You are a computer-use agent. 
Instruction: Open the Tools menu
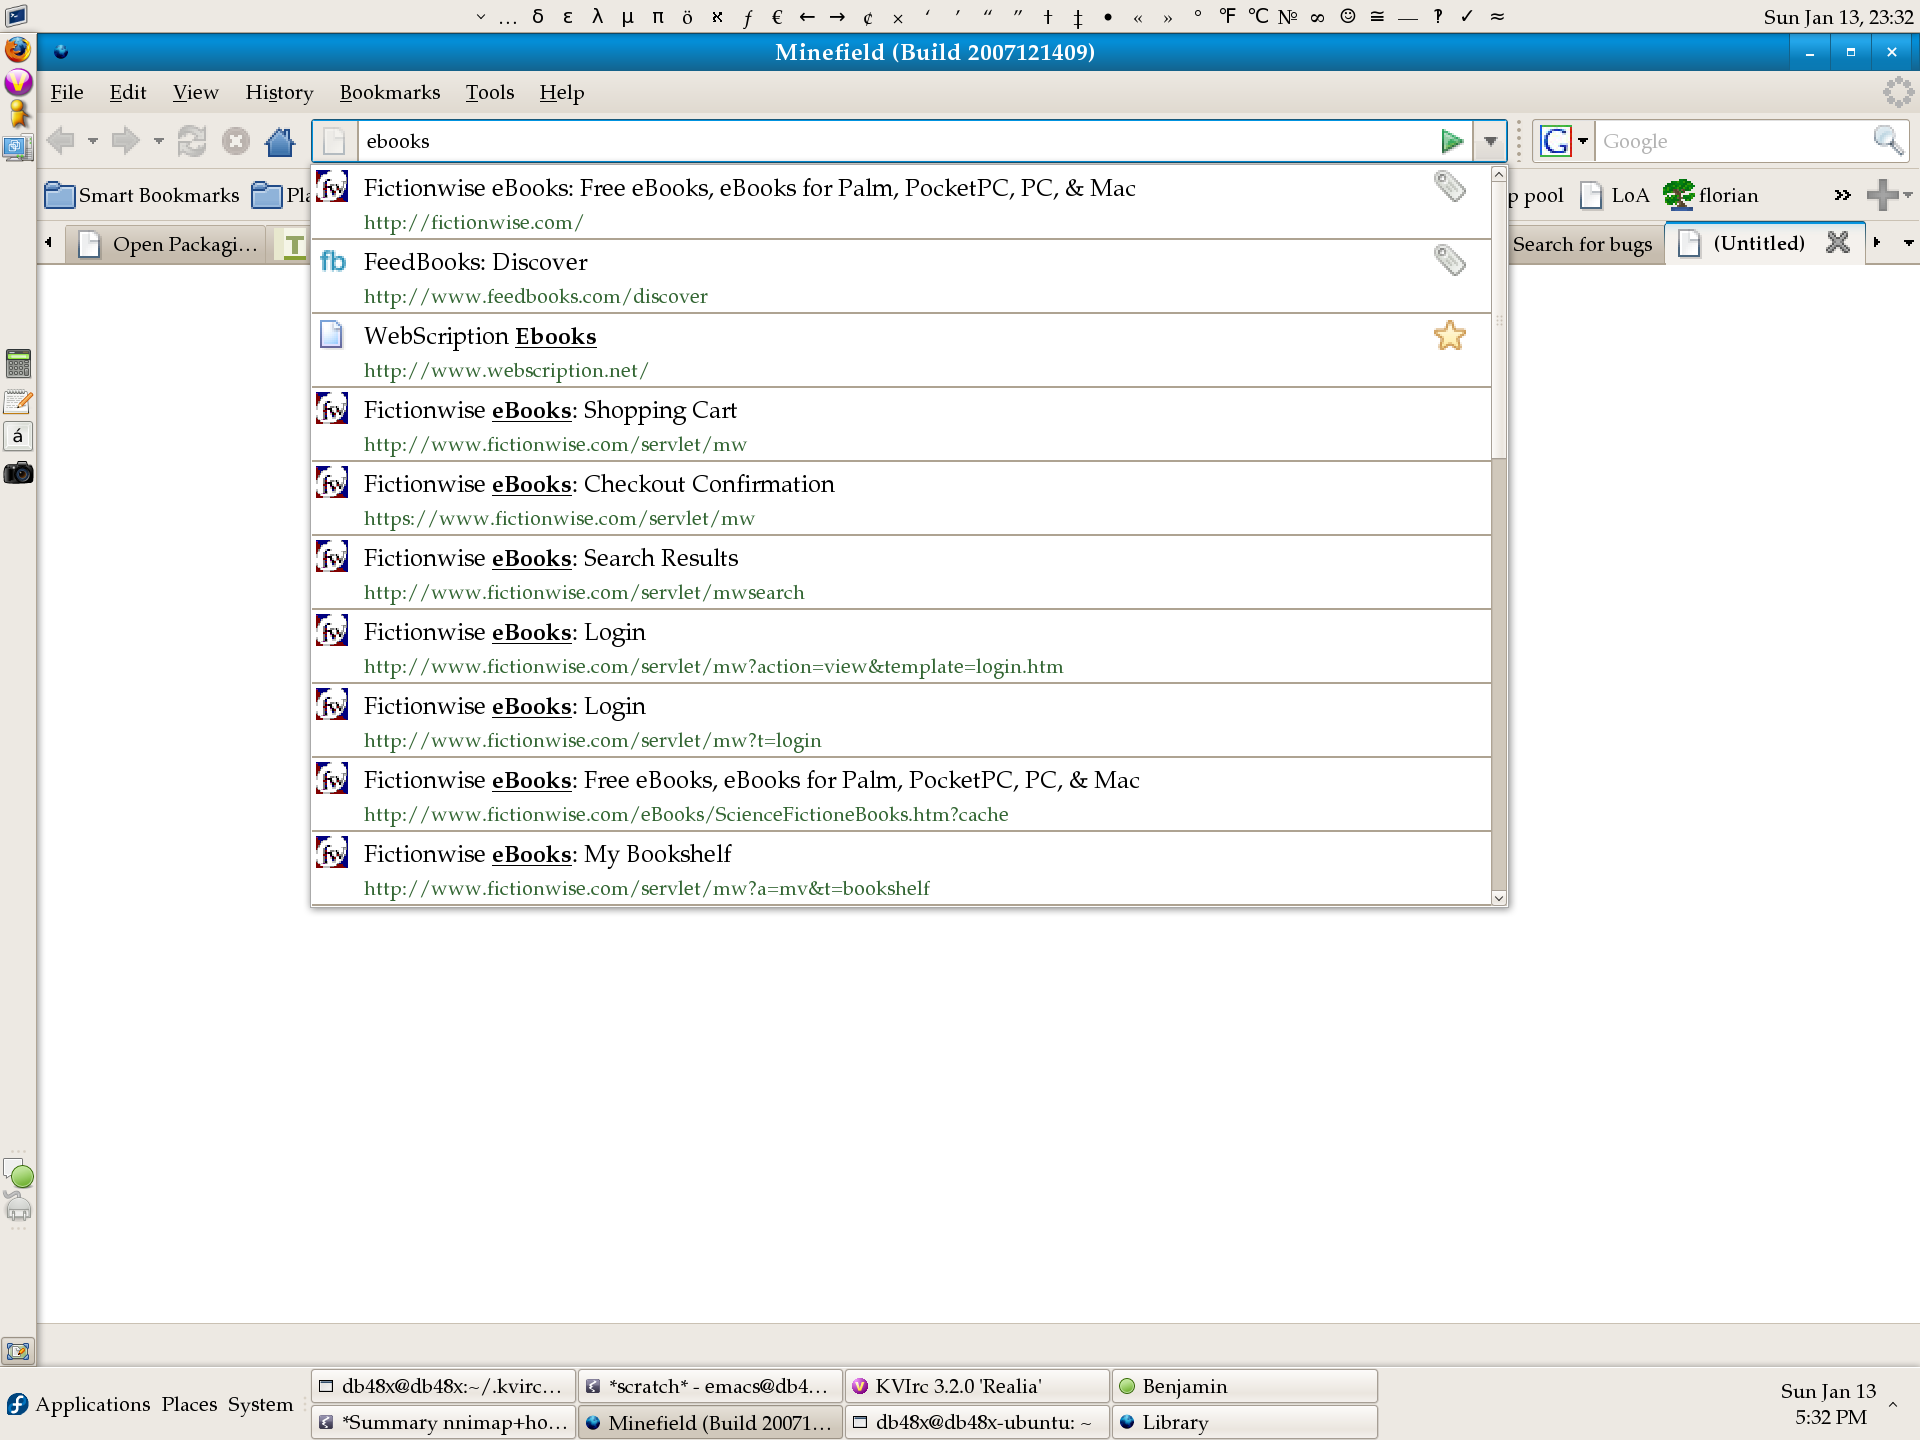[x=490, y=92]
